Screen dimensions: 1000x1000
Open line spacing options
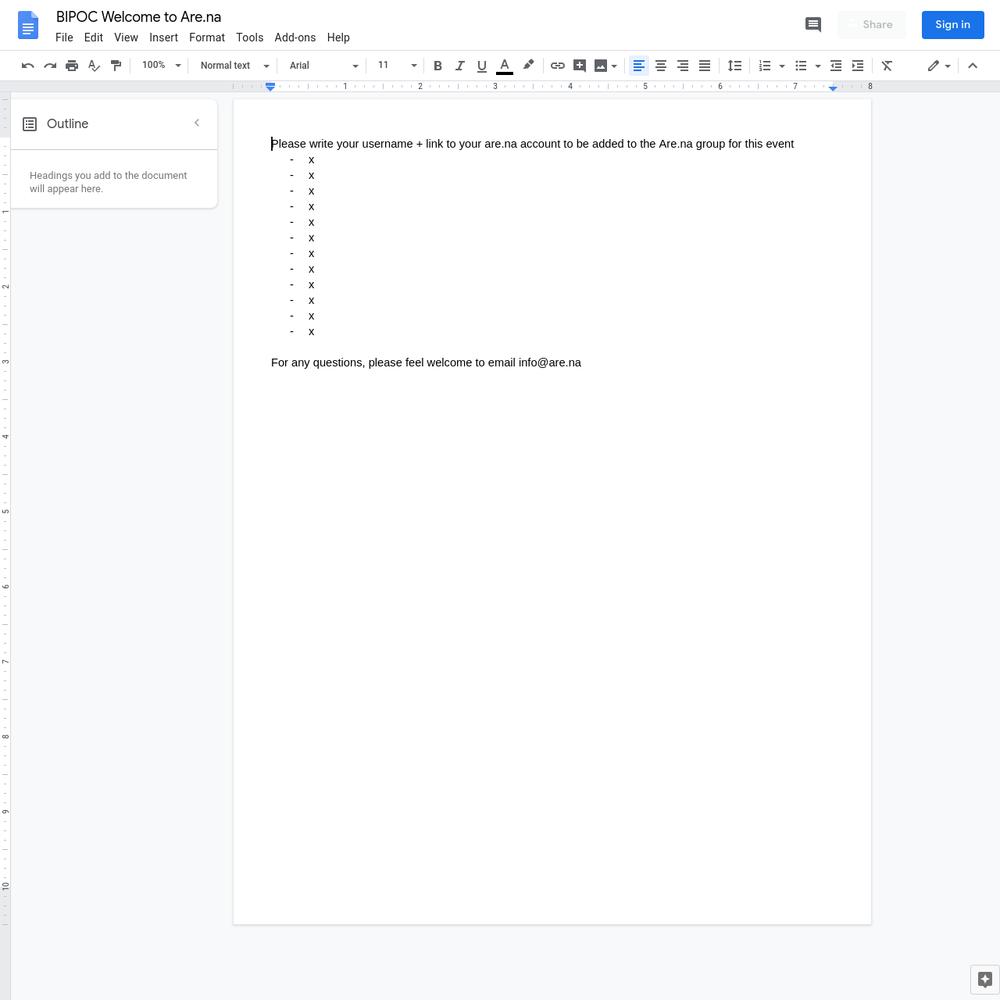[735, 66]
